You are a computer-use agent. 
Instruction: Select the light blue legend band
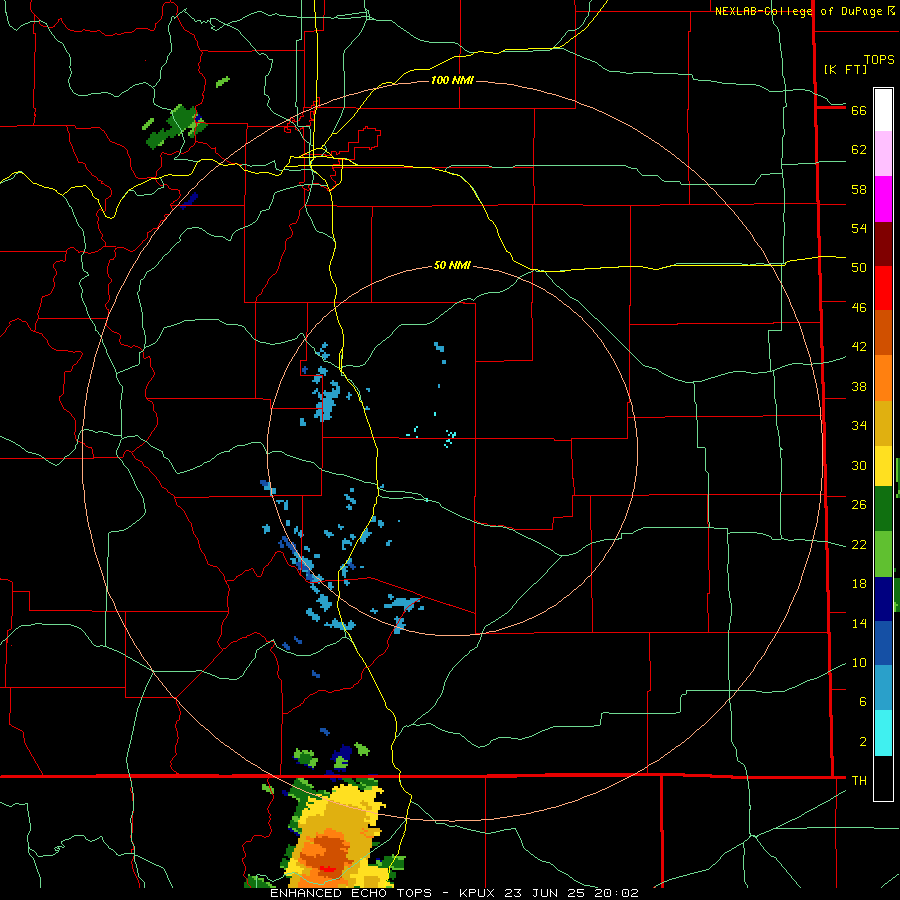[x=883, y=688]
